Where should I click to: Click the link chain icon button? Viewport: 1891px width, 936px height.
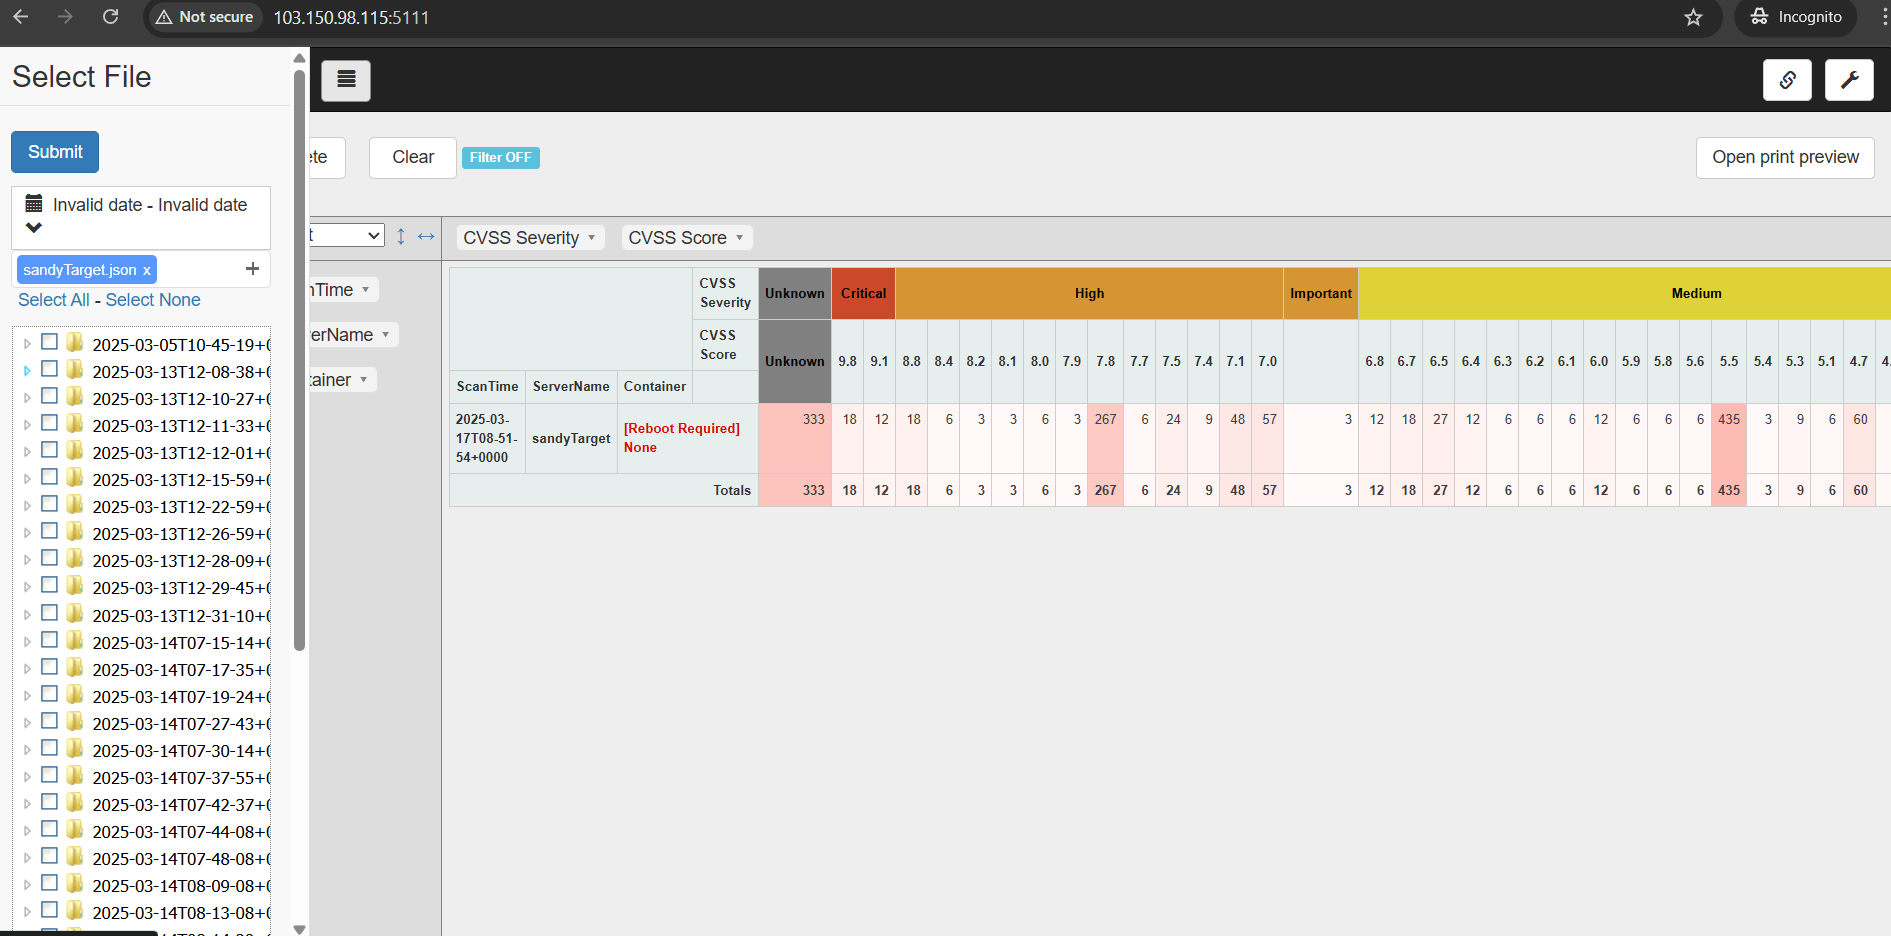click(1787, 80)
